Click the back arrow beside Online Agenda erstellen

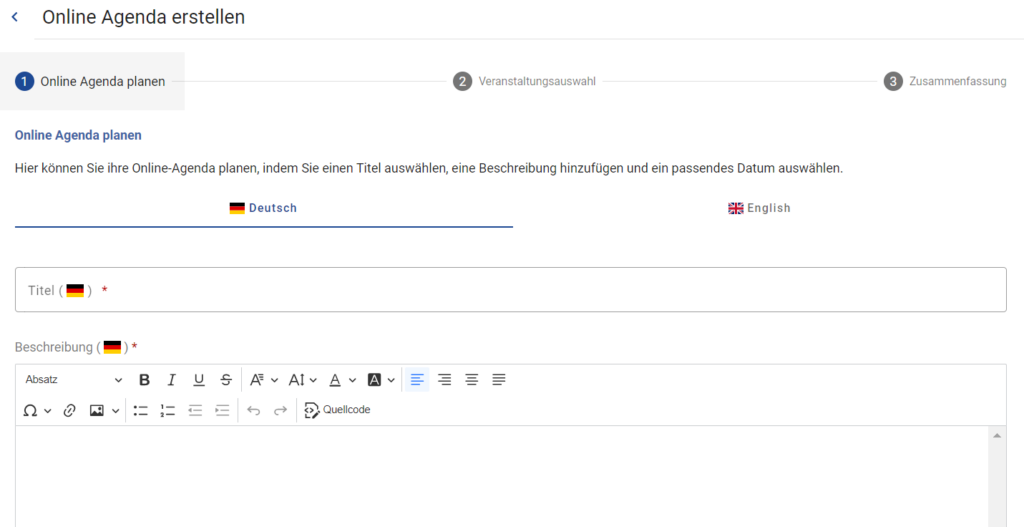(x=15, y=17)
